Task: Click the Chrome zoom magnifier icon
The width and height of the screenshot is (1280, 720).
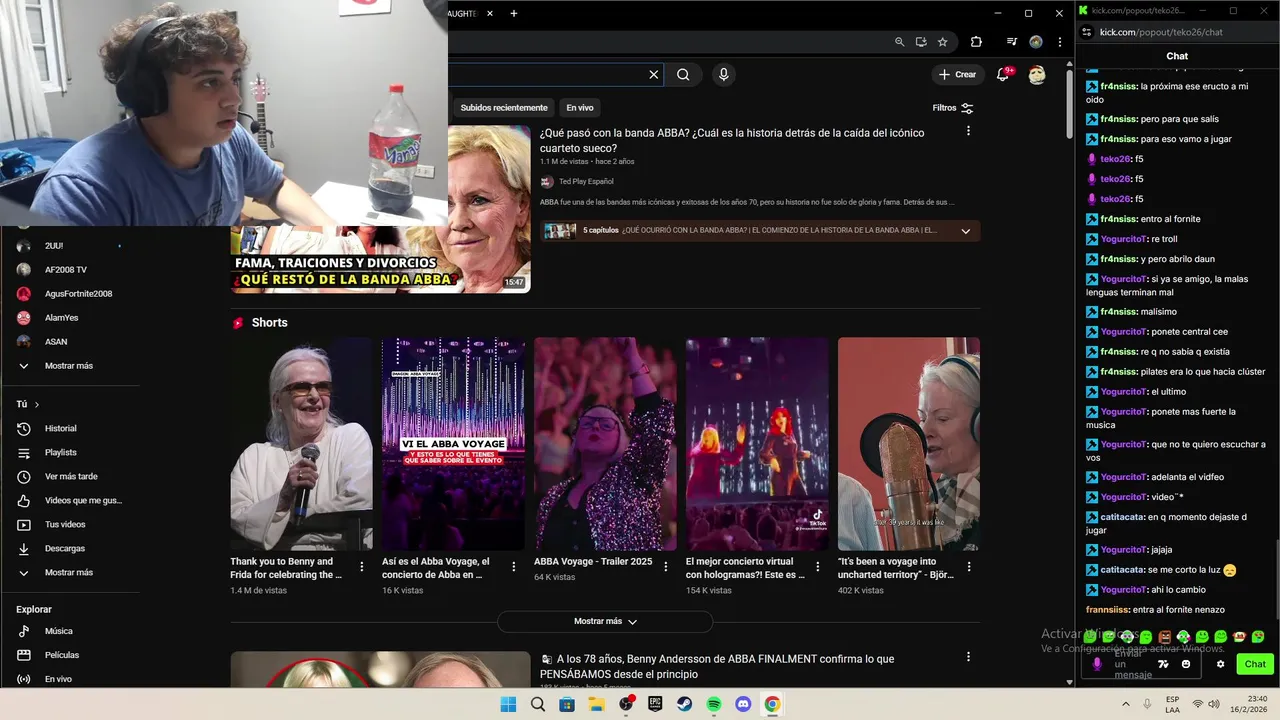Action: [x=899, y=42]
